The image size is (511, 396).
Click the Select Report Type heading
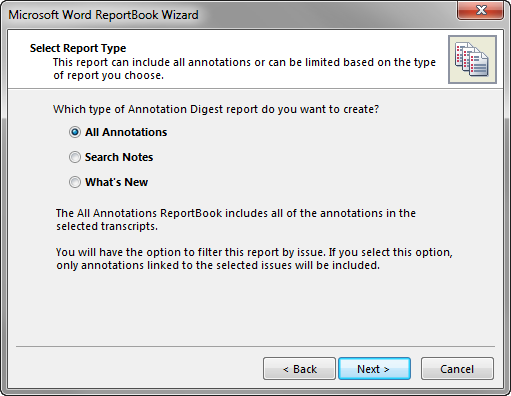pos(78,48)
